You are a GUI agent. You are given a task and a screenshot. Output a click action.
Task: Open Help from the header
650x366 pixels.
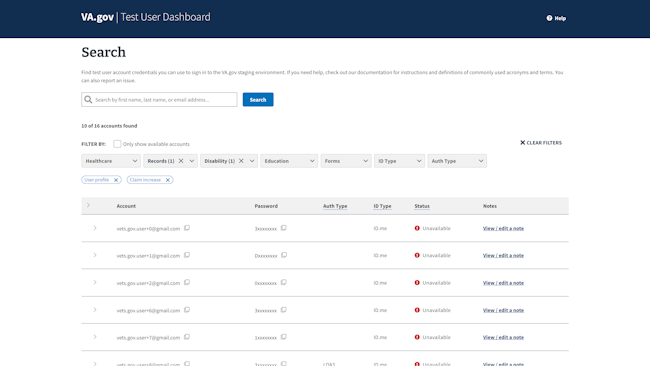click(556, 18)
